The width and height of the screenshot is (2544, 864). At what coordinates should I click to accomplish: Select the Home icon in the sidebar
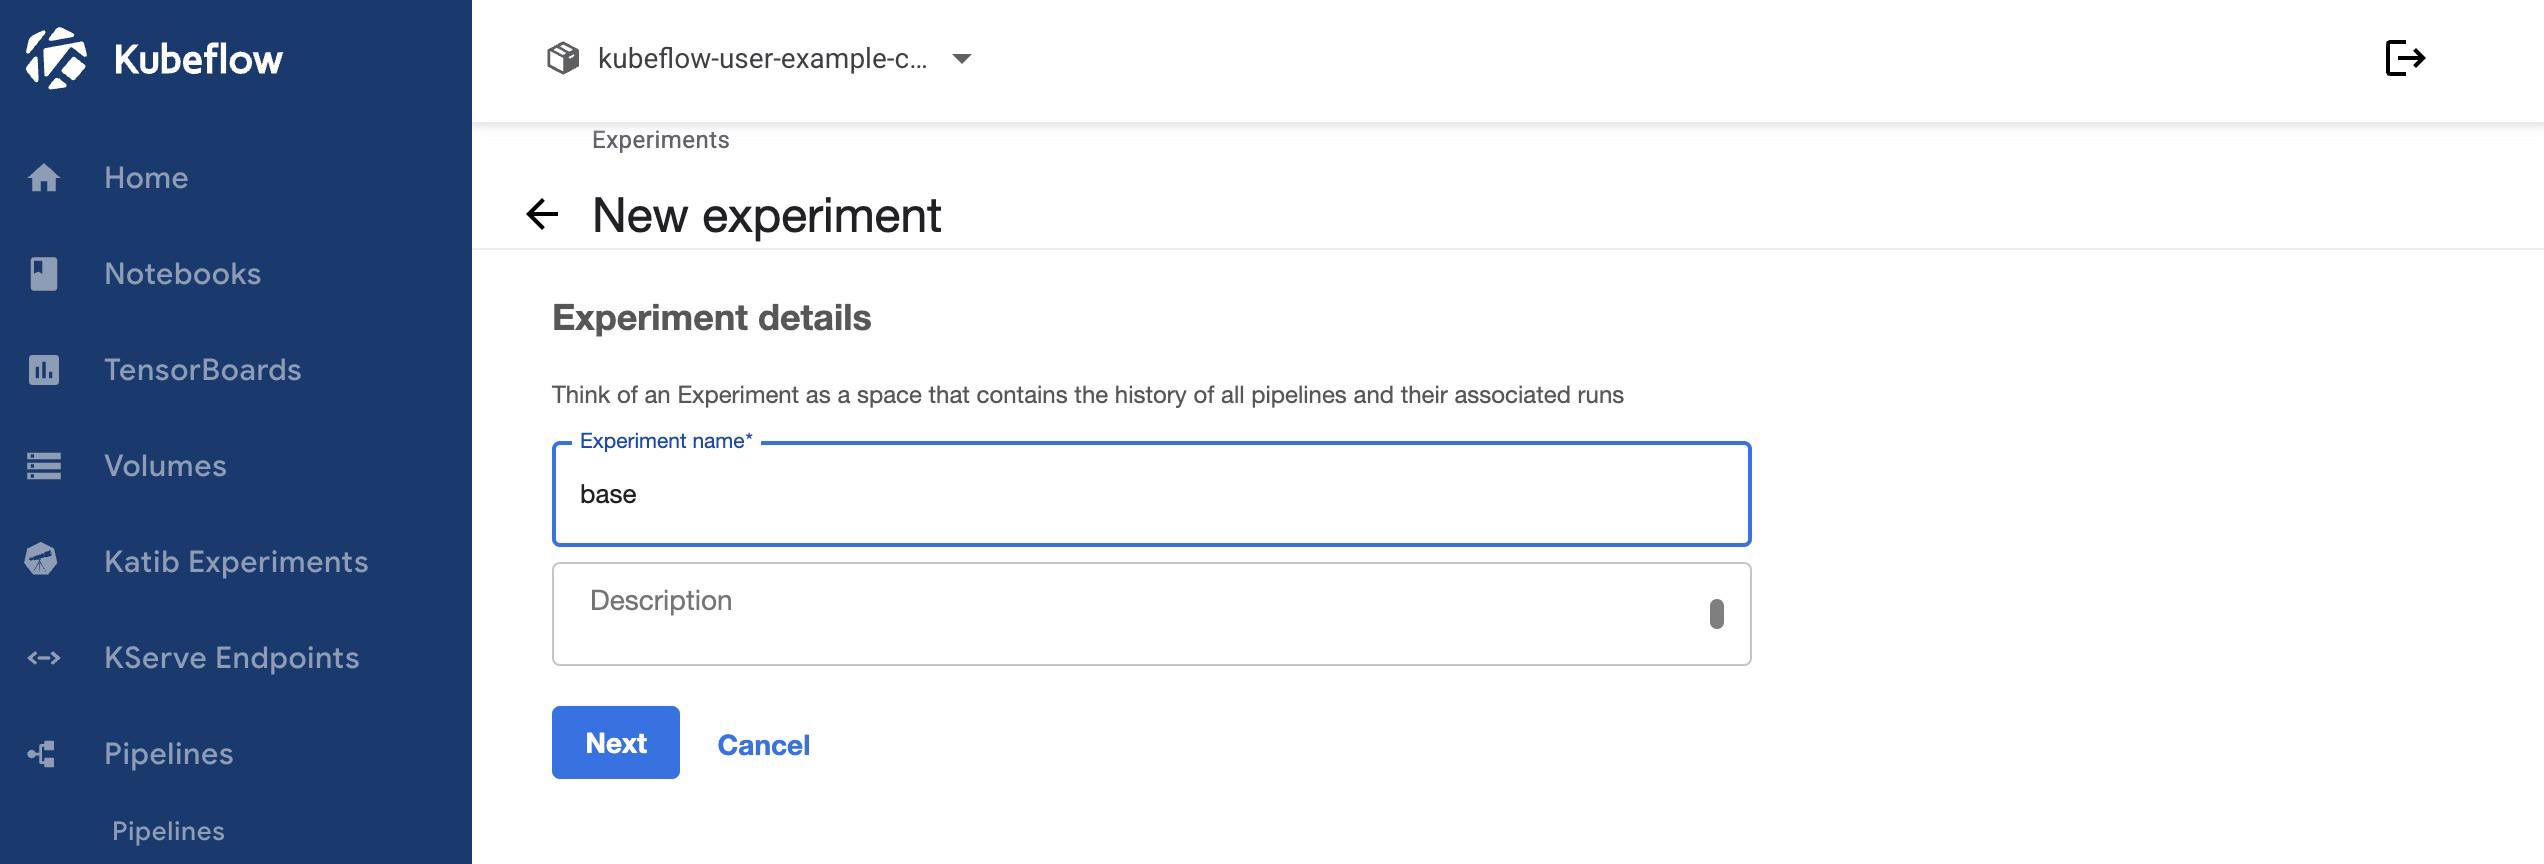pos(42,177)
